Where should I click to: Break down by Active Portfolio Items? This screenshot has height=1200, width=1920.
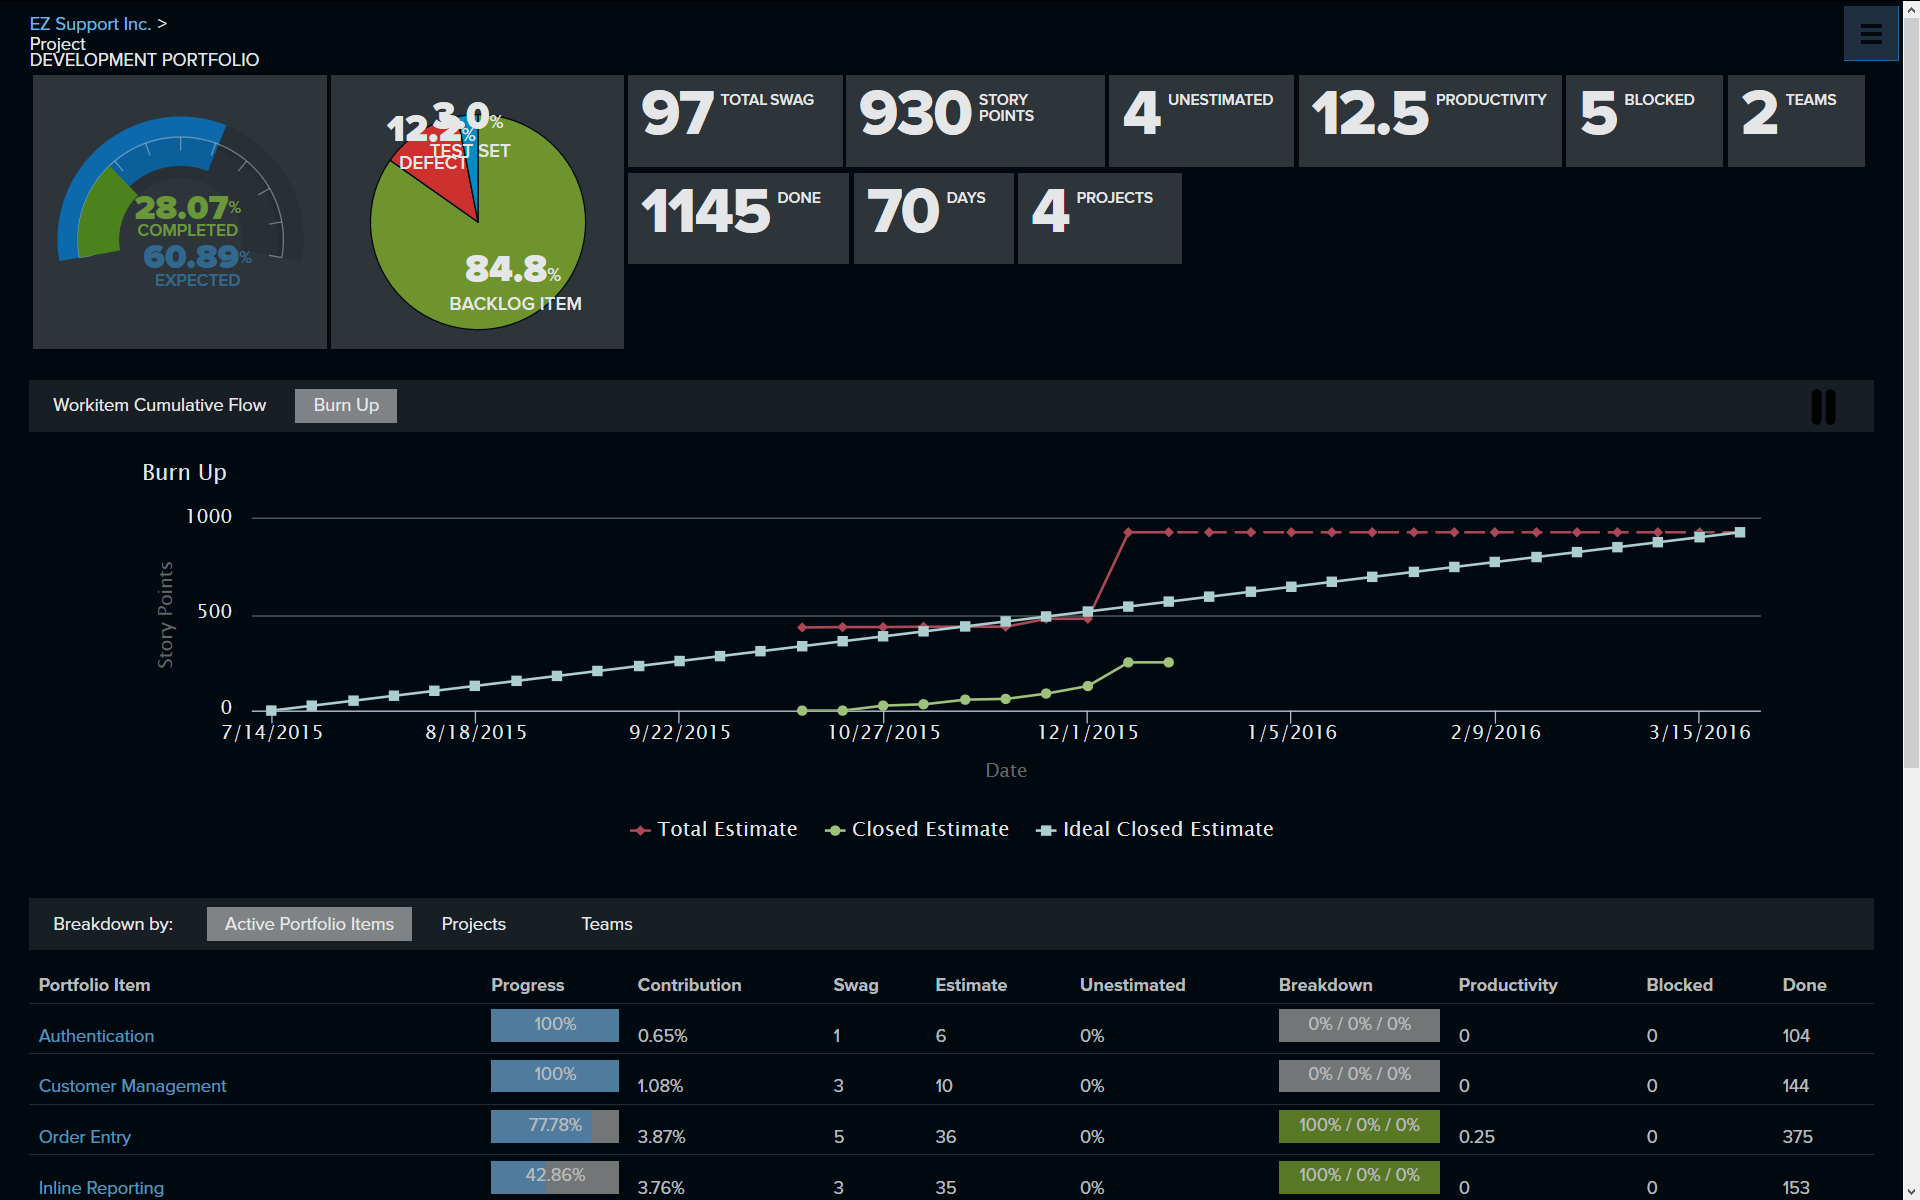(x=309, y=924)
